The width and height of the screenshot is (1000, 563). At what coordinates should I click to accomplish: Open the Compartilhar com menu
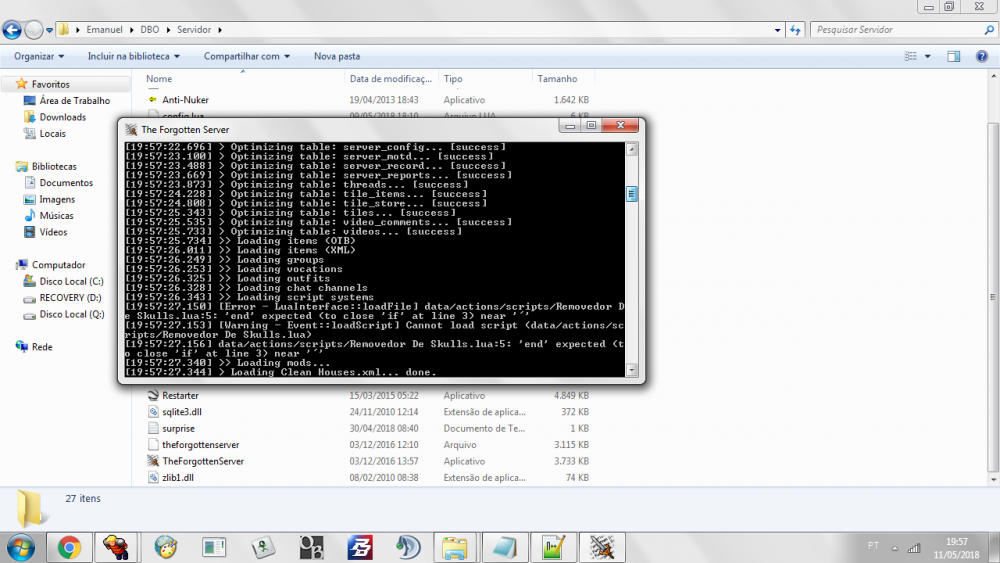point(247,56)
